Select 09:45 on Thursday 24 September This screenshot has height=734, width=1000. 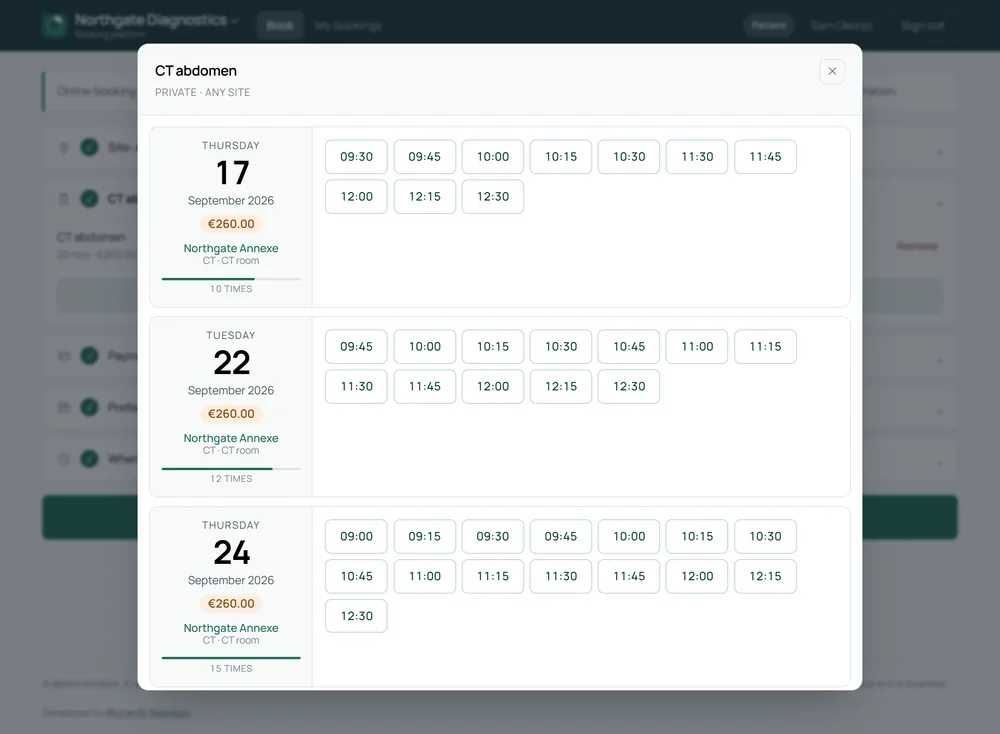coord(561,536)
